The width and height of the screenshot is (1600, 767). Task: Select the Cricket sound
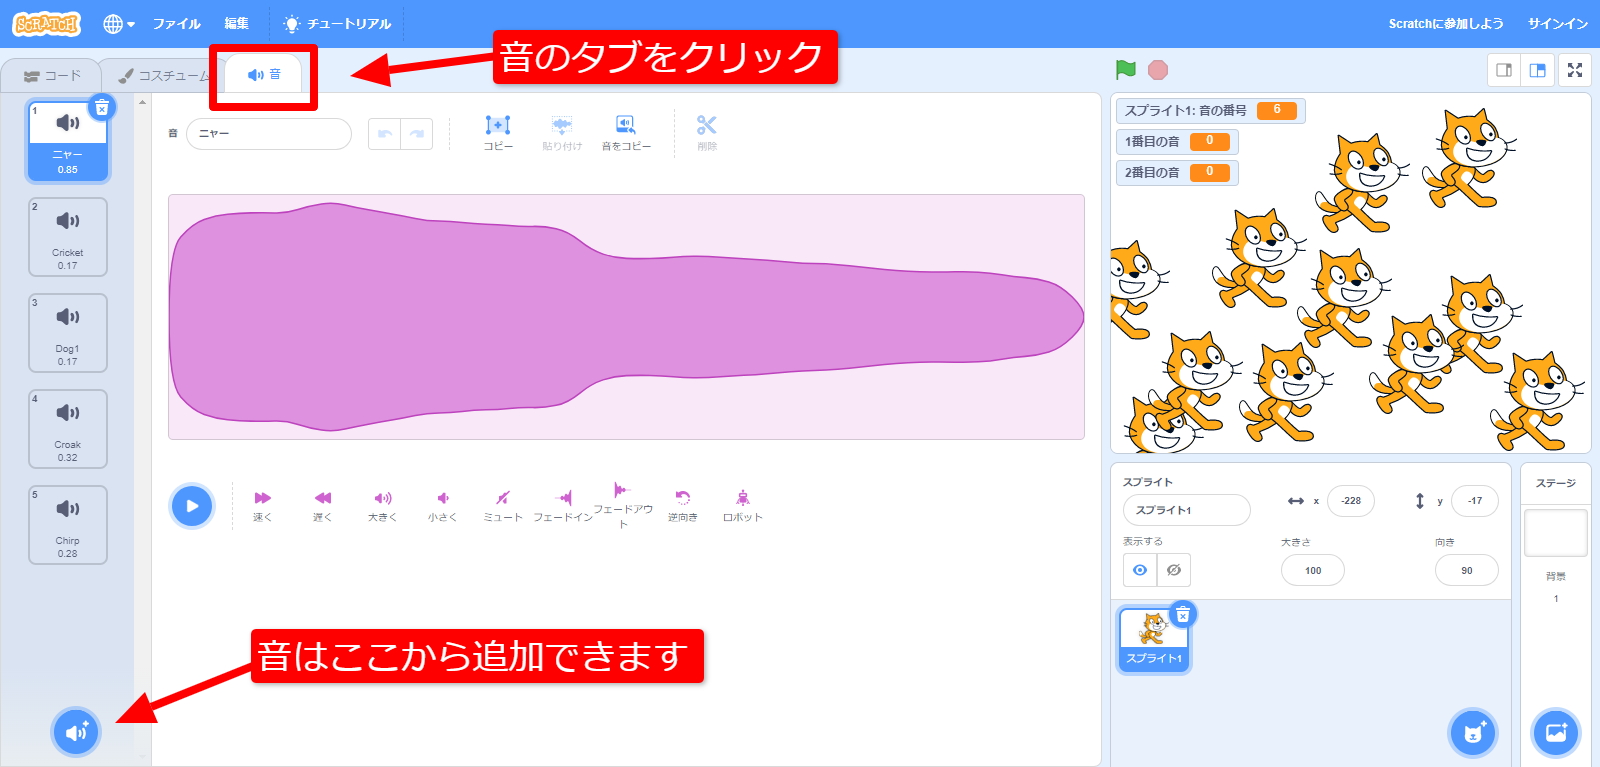(x=67, y=237)
